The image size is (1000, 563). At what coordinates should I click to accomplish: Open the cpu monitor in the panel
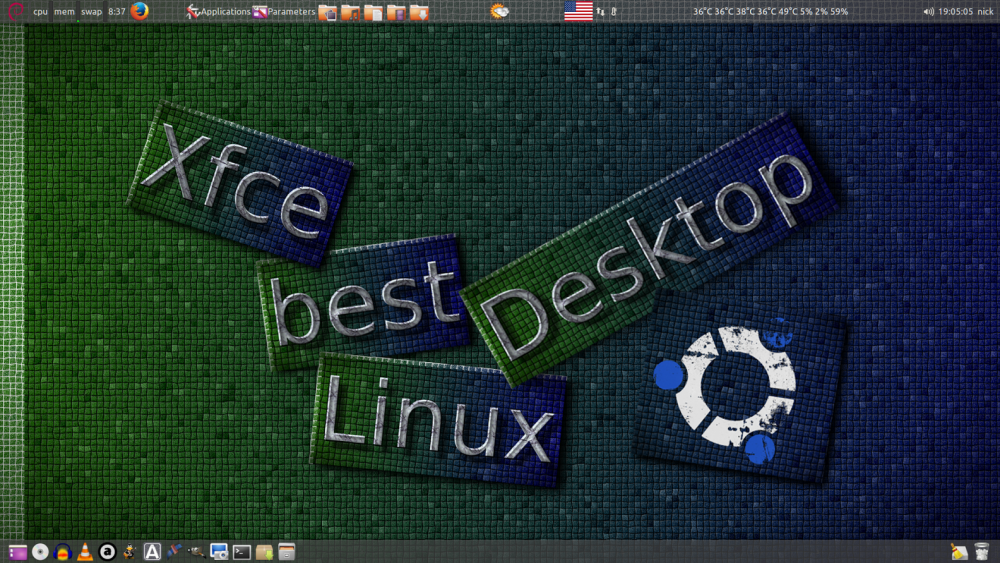40,11
